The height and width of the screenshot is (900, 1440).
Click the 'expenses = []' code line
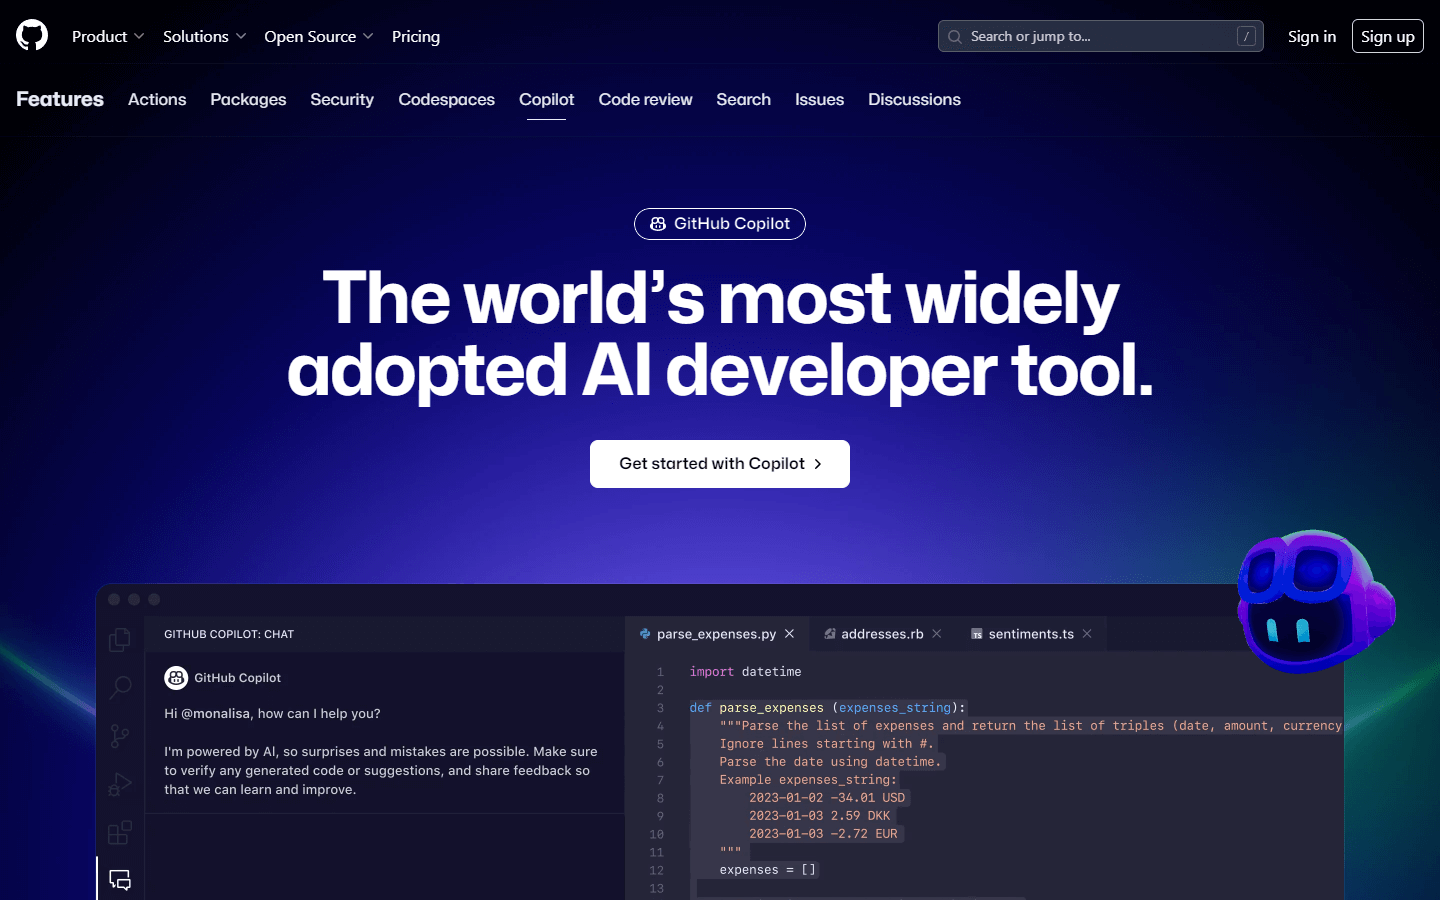pyautogui.click(x=767, y=870)
